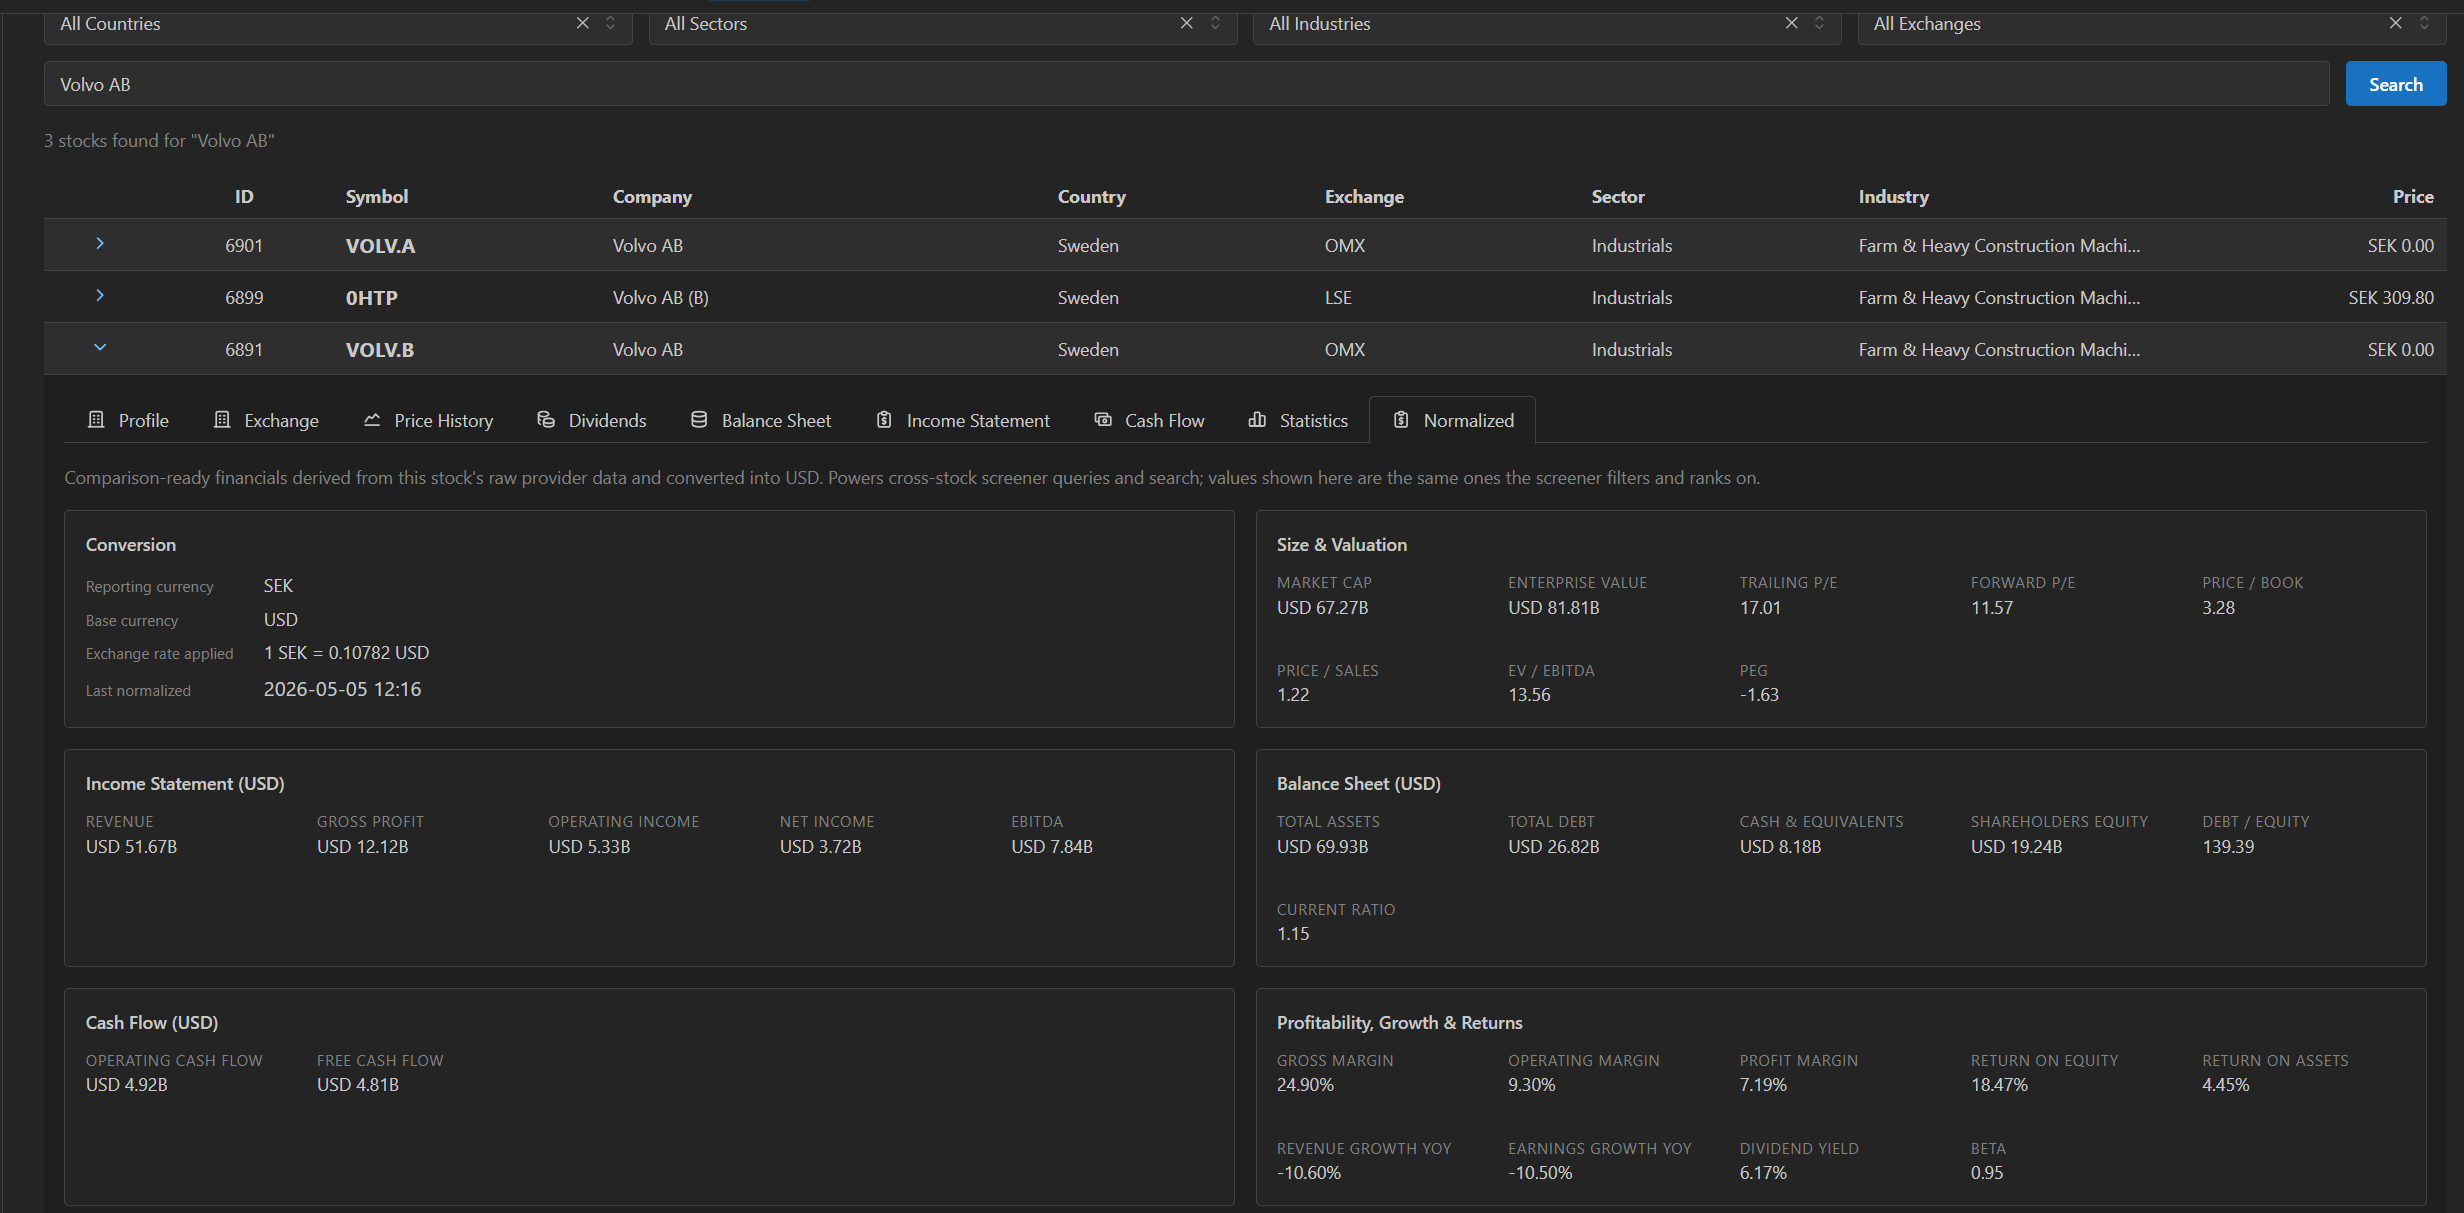The height and width of the screenshot is (1213, 2464).
Task: Switch to the Cash Flow tab
Action: point(1150,421)
